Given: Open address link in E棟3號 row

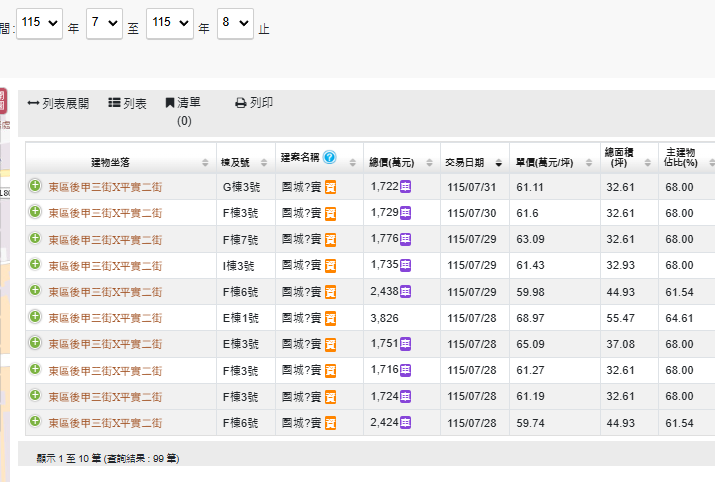Looking at the screenshot, I should point(105,344).
